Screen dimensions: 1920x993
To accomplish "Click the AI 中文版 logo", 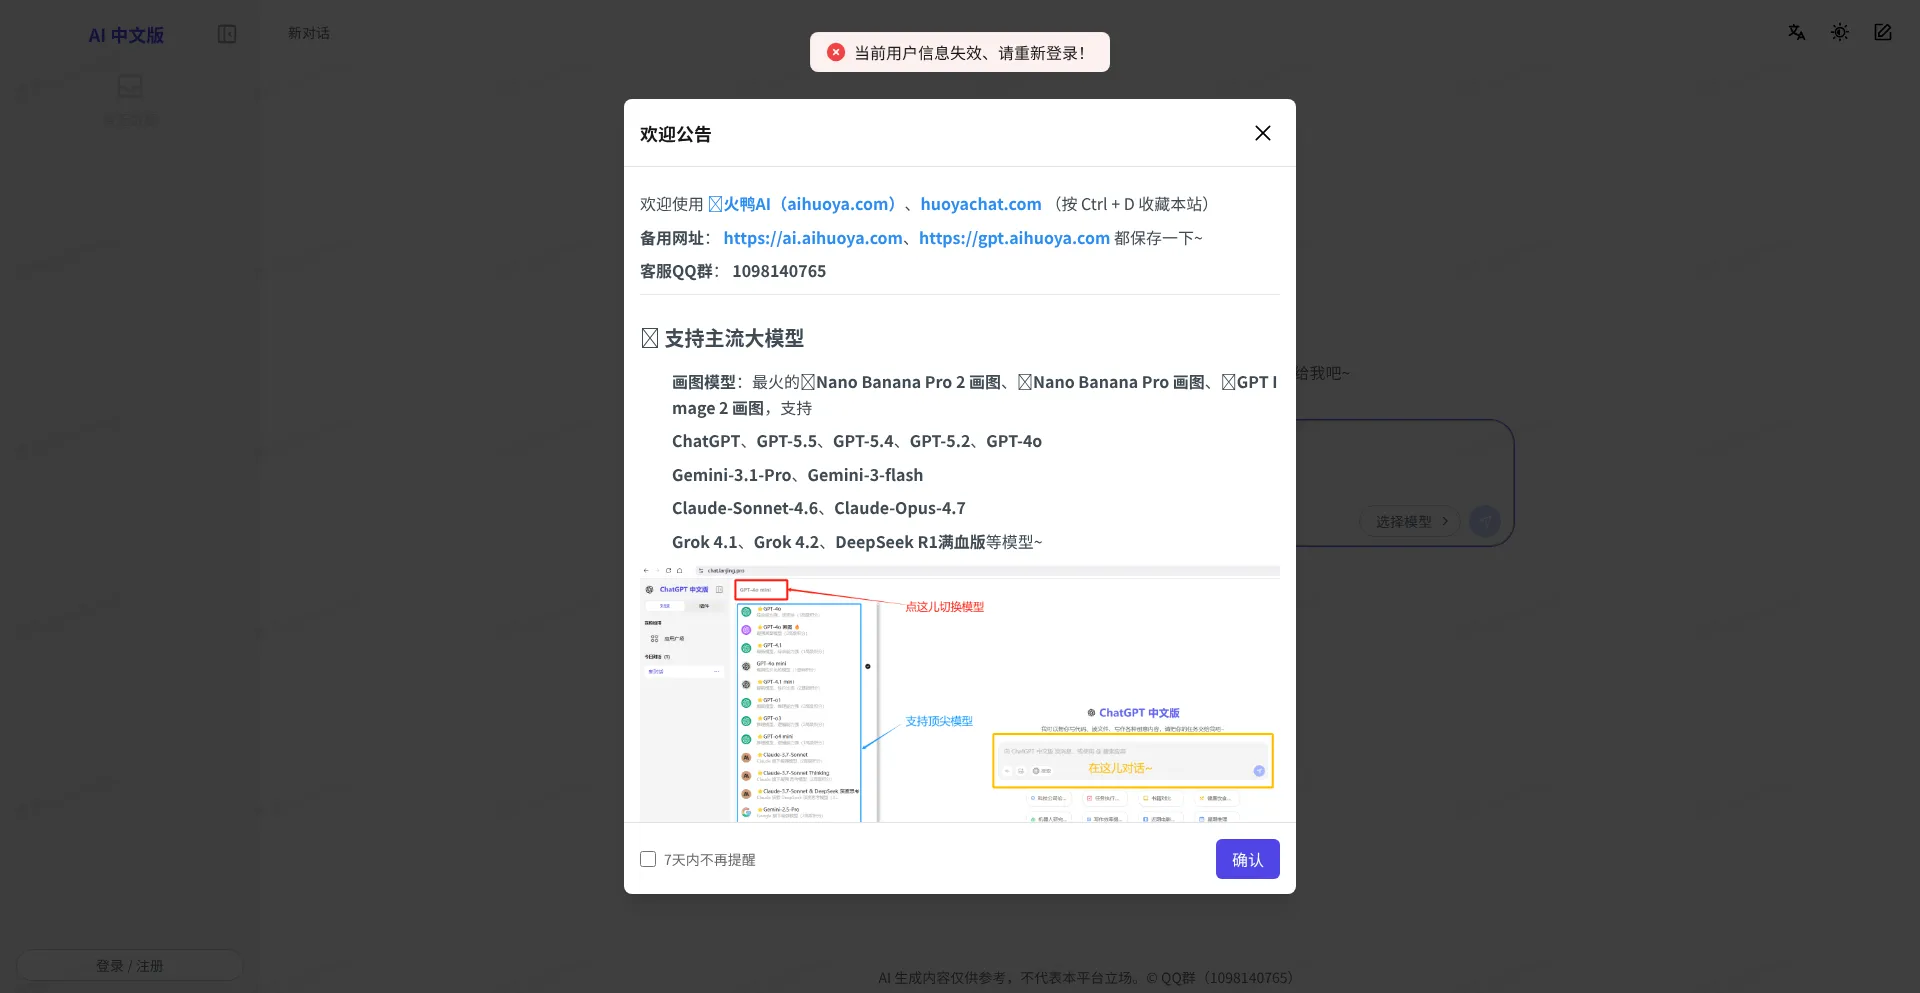I will tap(126, 35).
